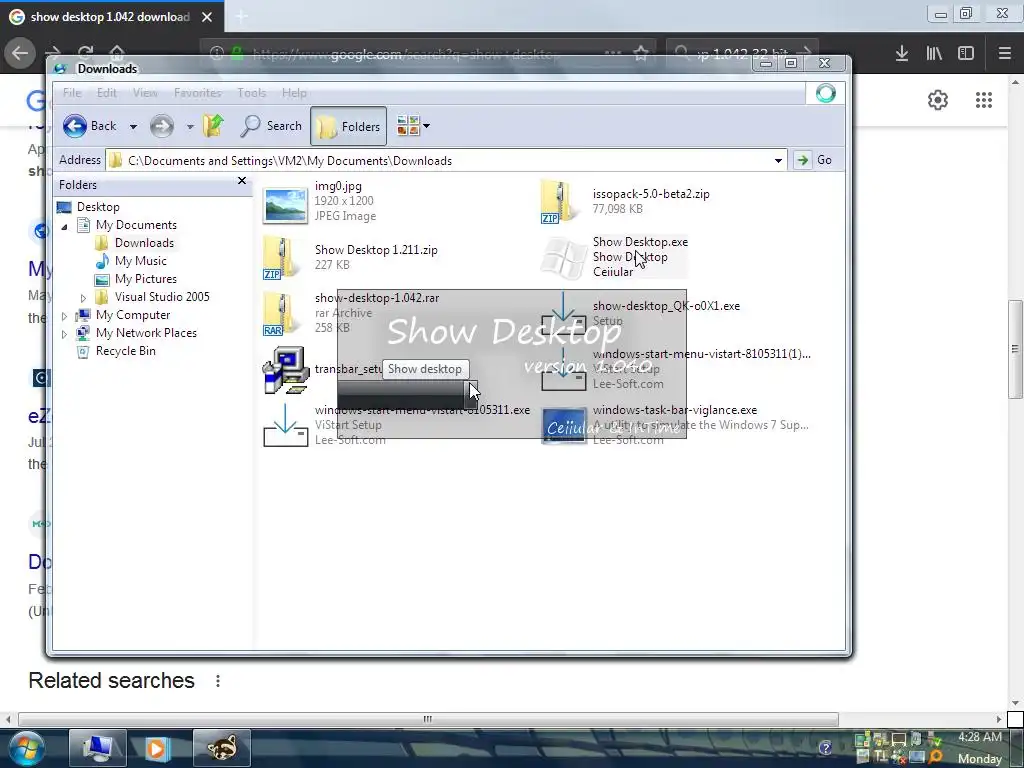Screen dimensions: 1024x768
Task: Select the Downloads folder in the tree
Action: click(144, 243)
